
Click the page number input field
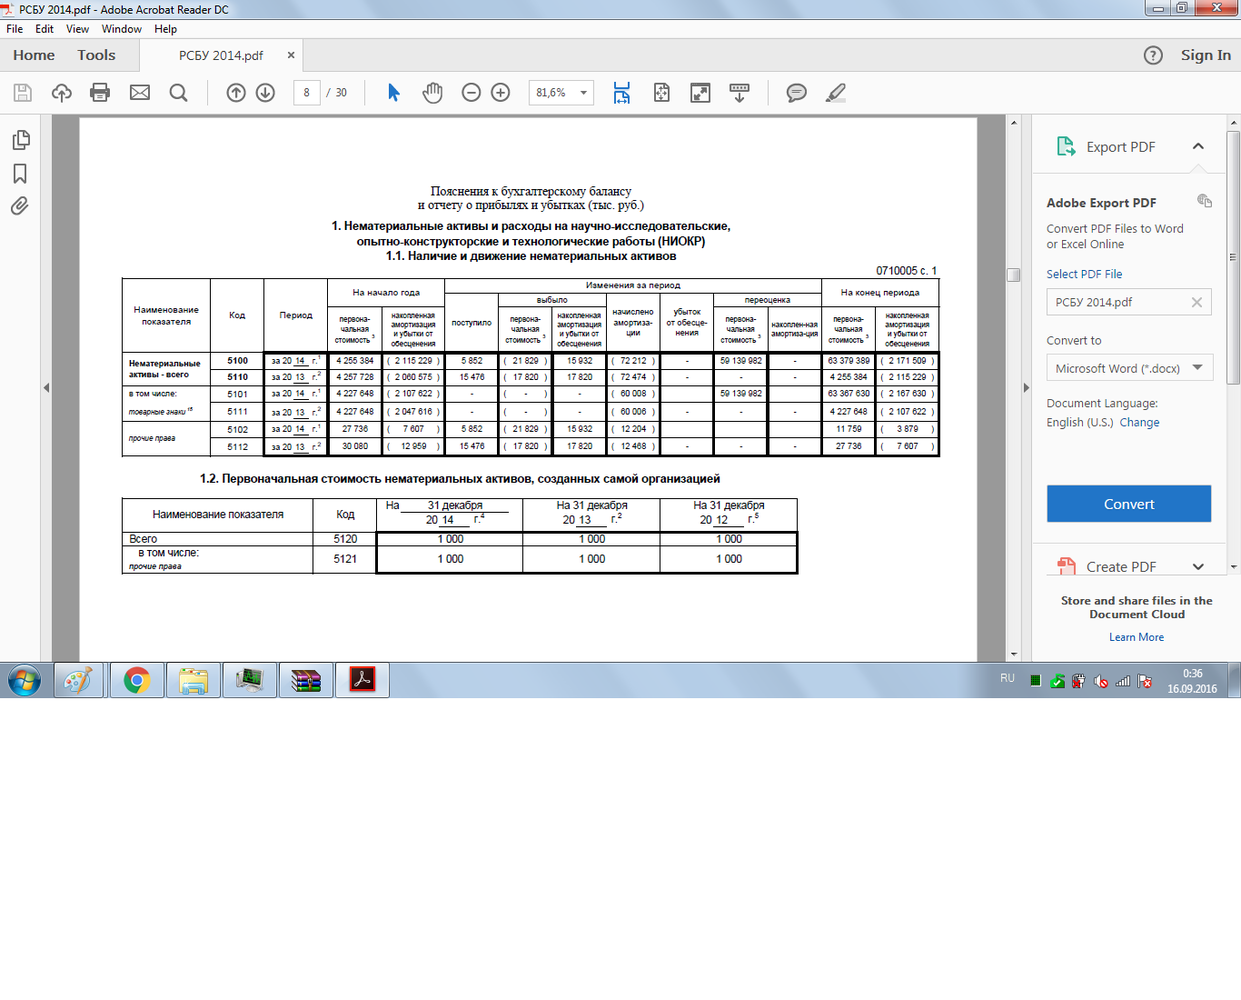pyautogui.click(x=306, y=93)
